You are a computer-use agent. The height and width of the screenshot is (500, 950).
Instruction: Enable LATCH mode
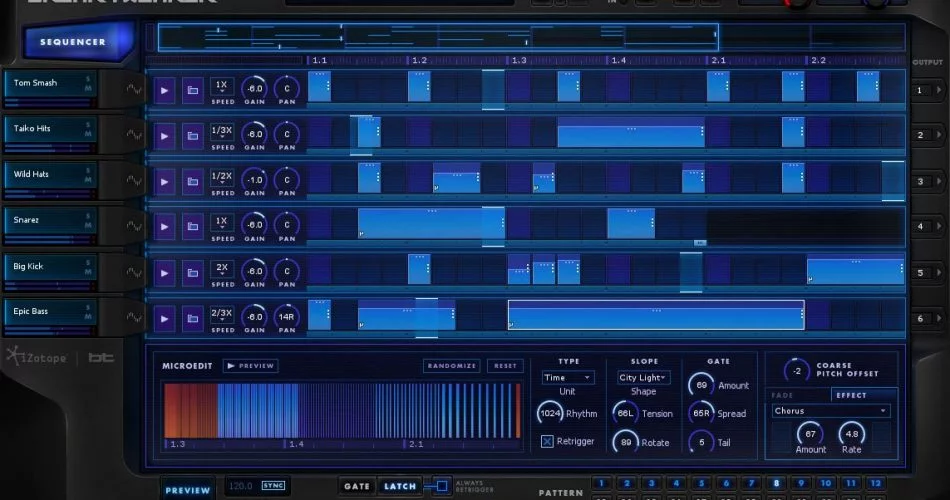(x=400, y=486)
